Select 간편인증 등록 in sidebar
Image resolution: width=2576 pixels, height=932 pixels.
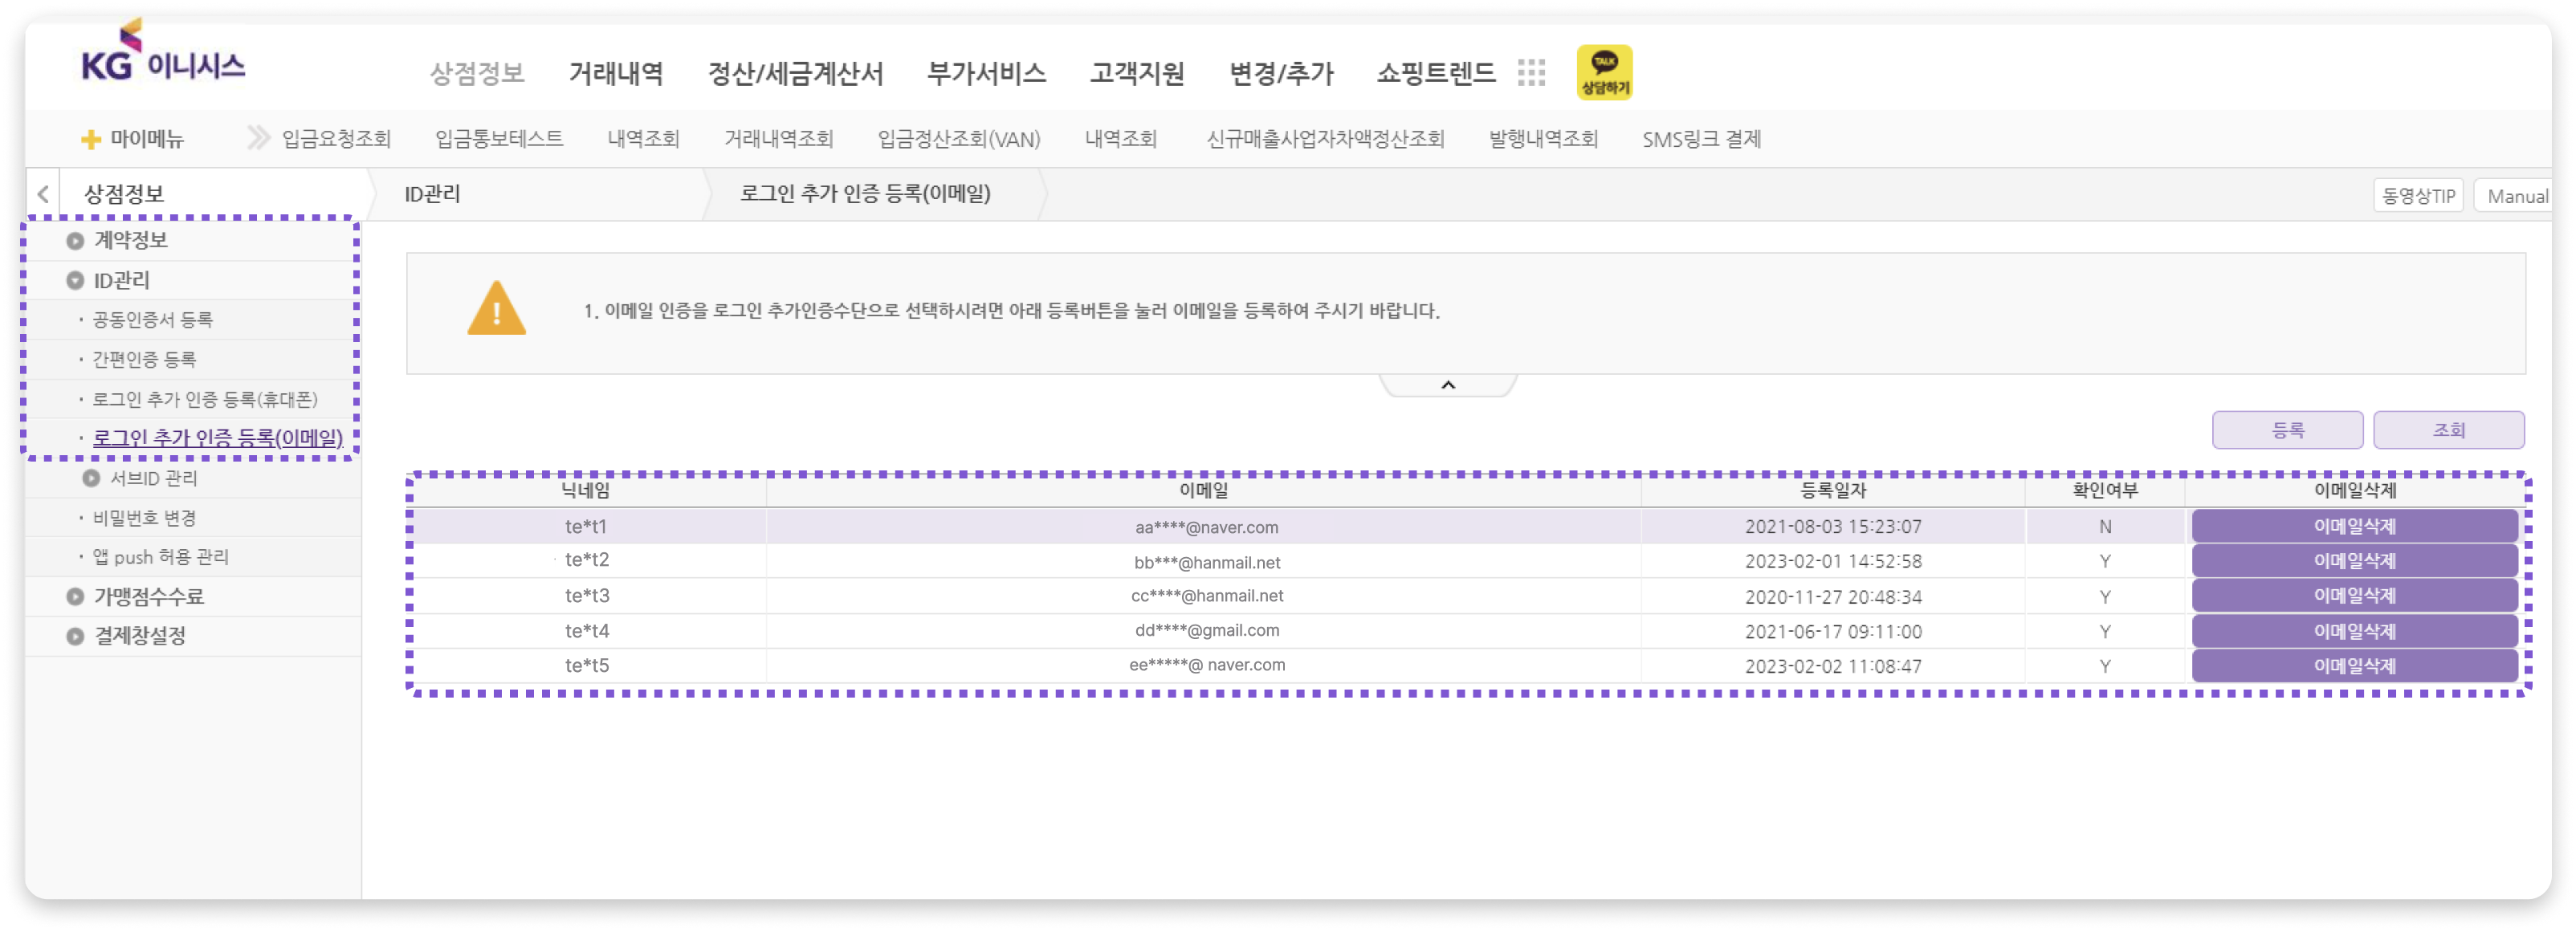click(144, 359)
